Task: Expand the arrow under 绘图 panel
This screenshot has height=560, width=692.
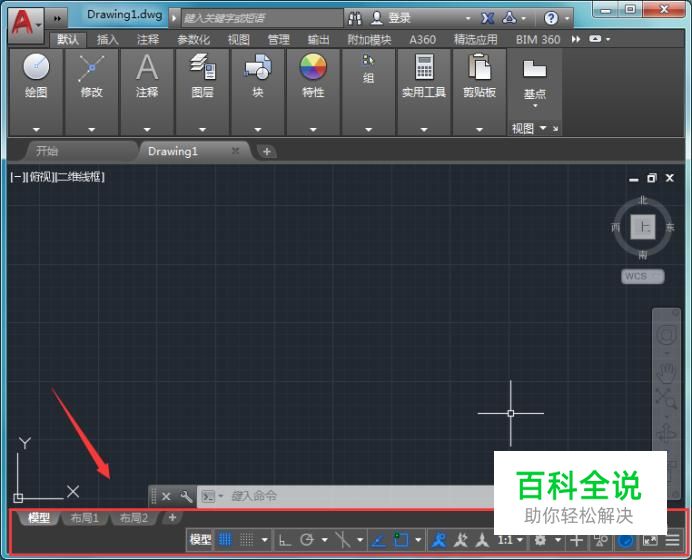Action: pyautogui.click(x=36, y=130)
